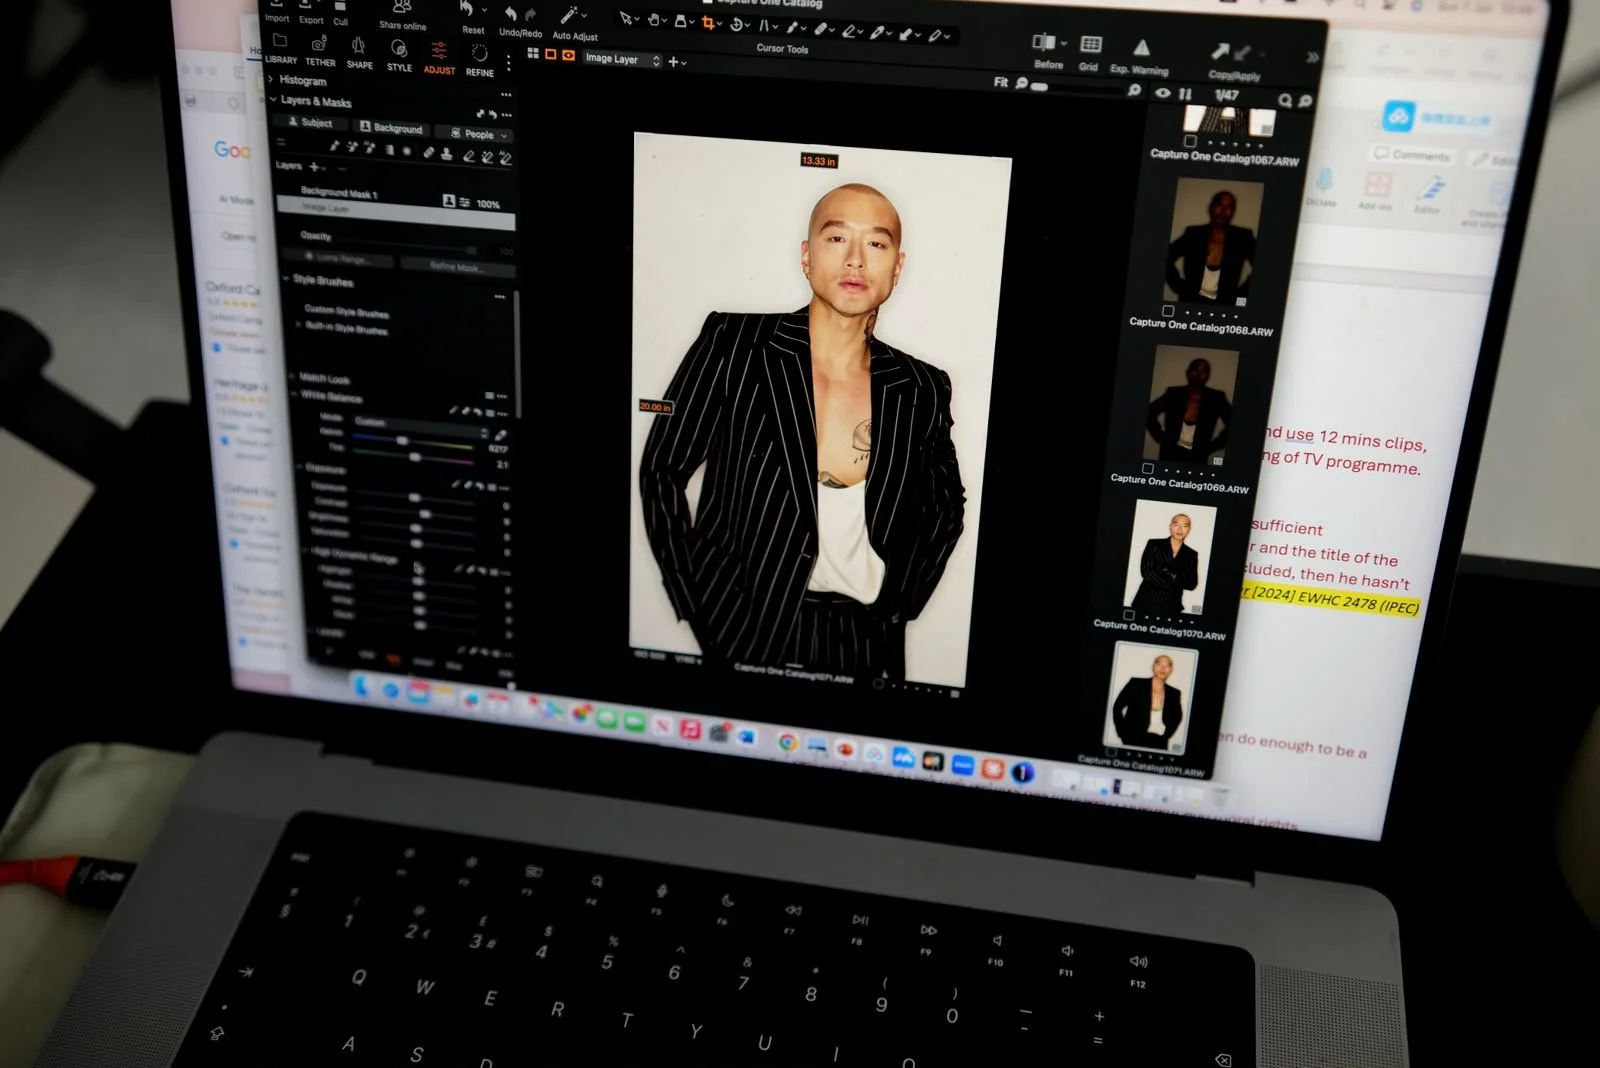Toggle browser eye visibility icon
The width and height of the screenshot is (1600, 1068).
tap(1162, 92)
